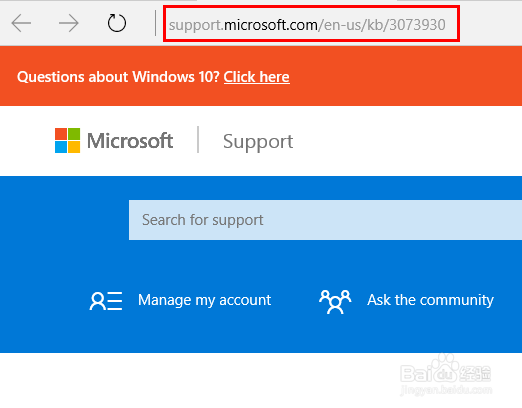Go to the Support home link

tap(258, 141)
